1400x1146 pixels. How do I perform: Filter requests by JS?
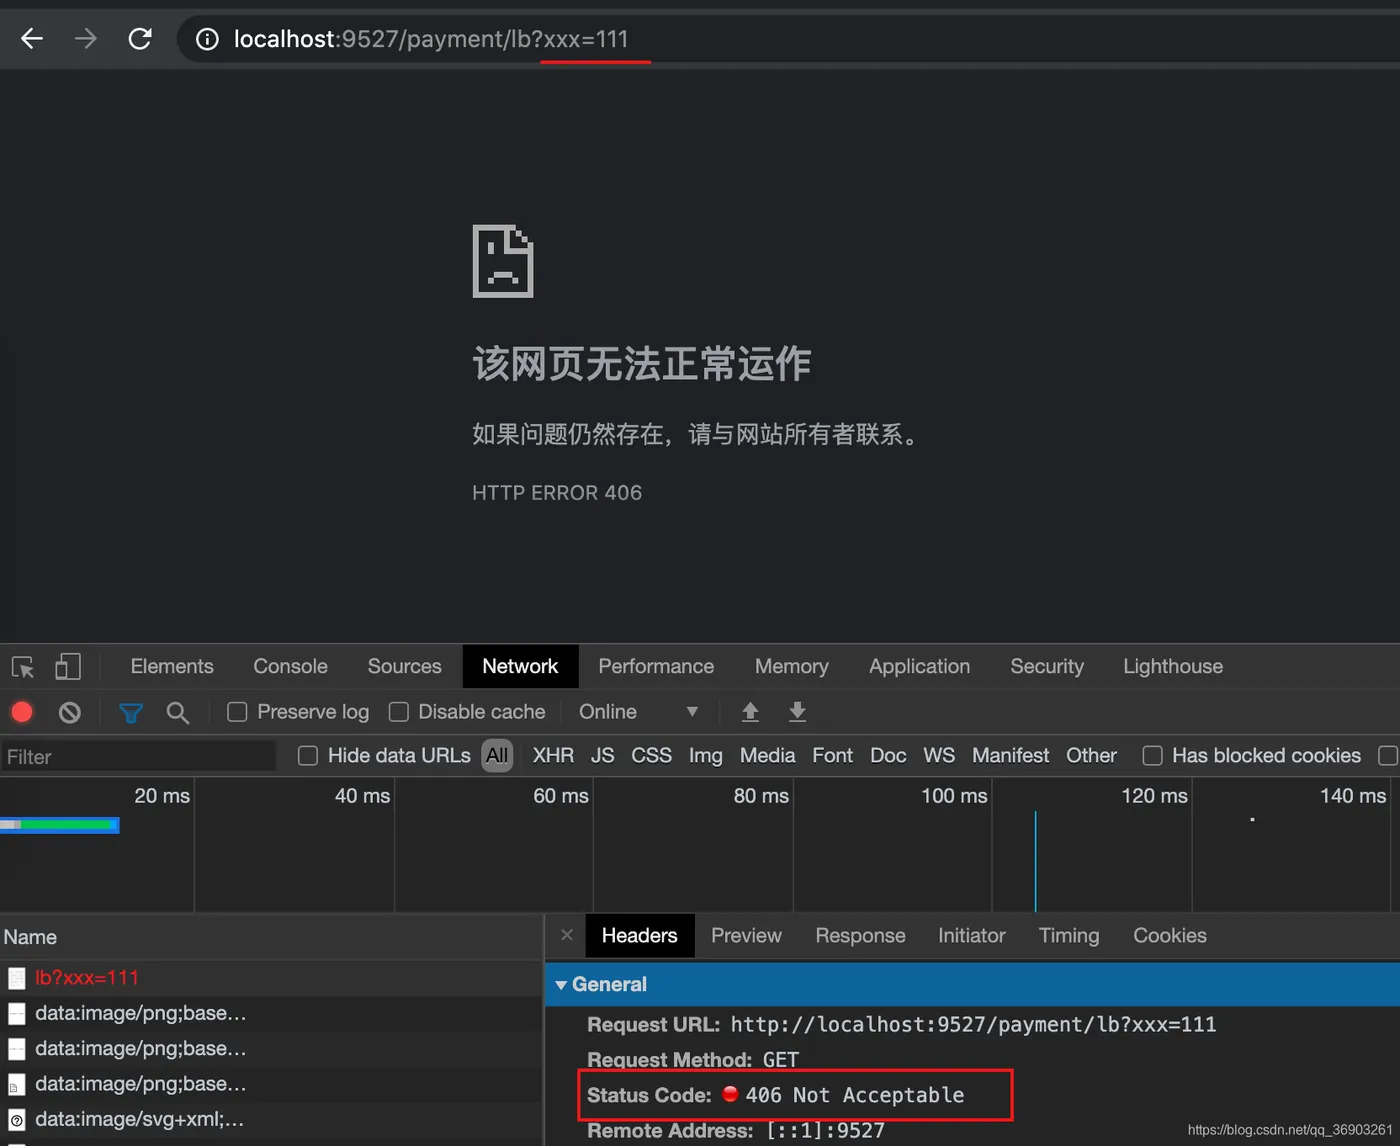click(x=602, y=756)
